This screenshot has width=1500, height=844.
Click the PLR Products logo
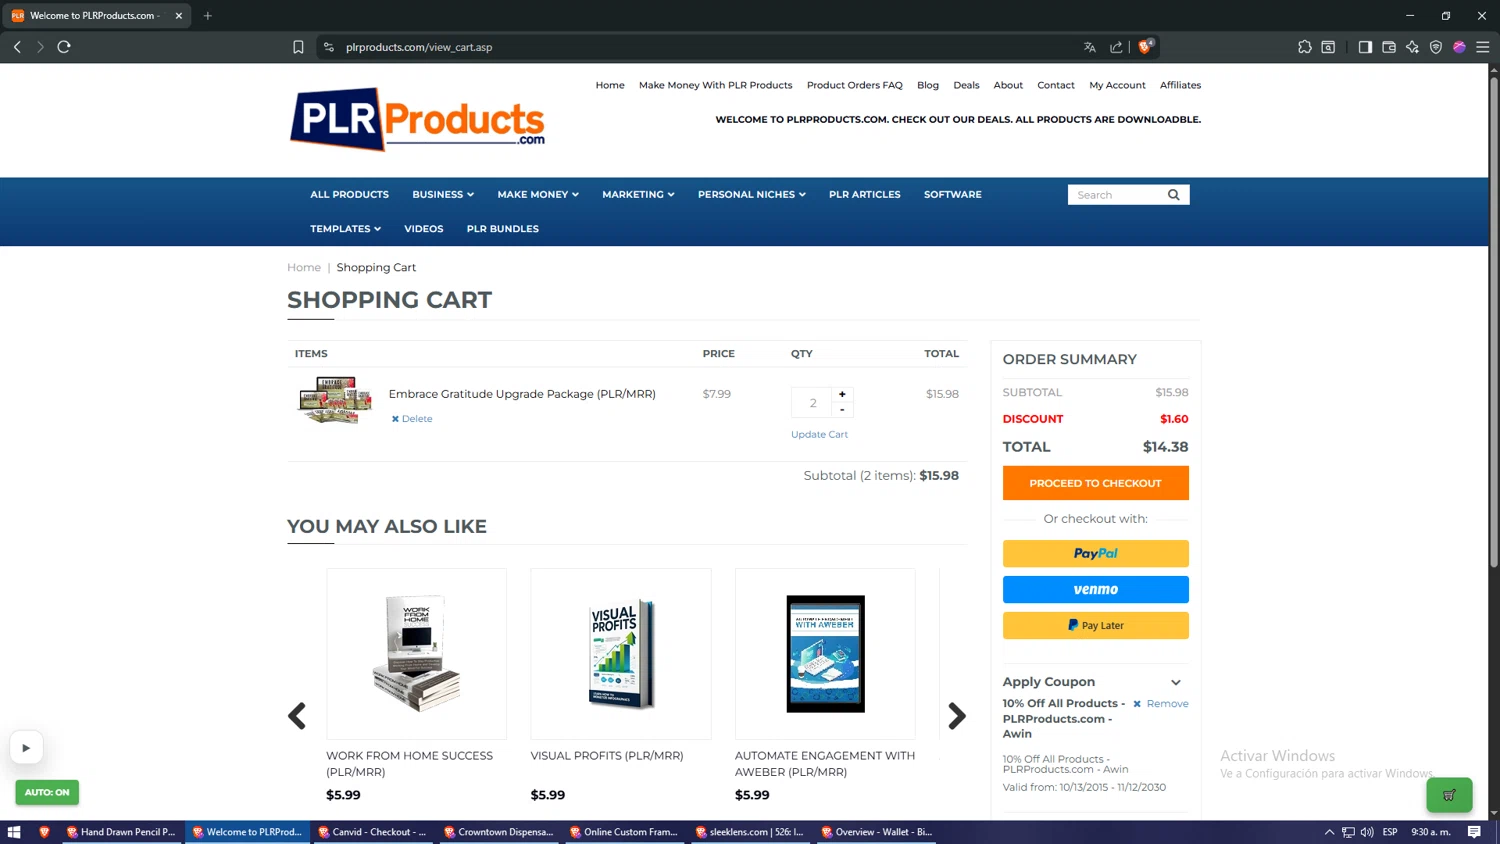point(417,120)
